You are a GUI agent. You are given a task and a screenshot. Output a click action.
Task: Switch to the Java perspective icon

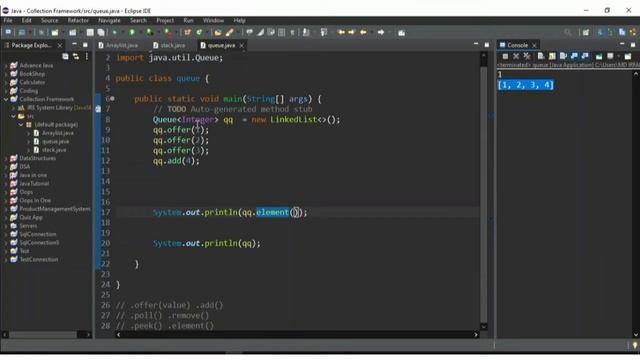point(600,32)
